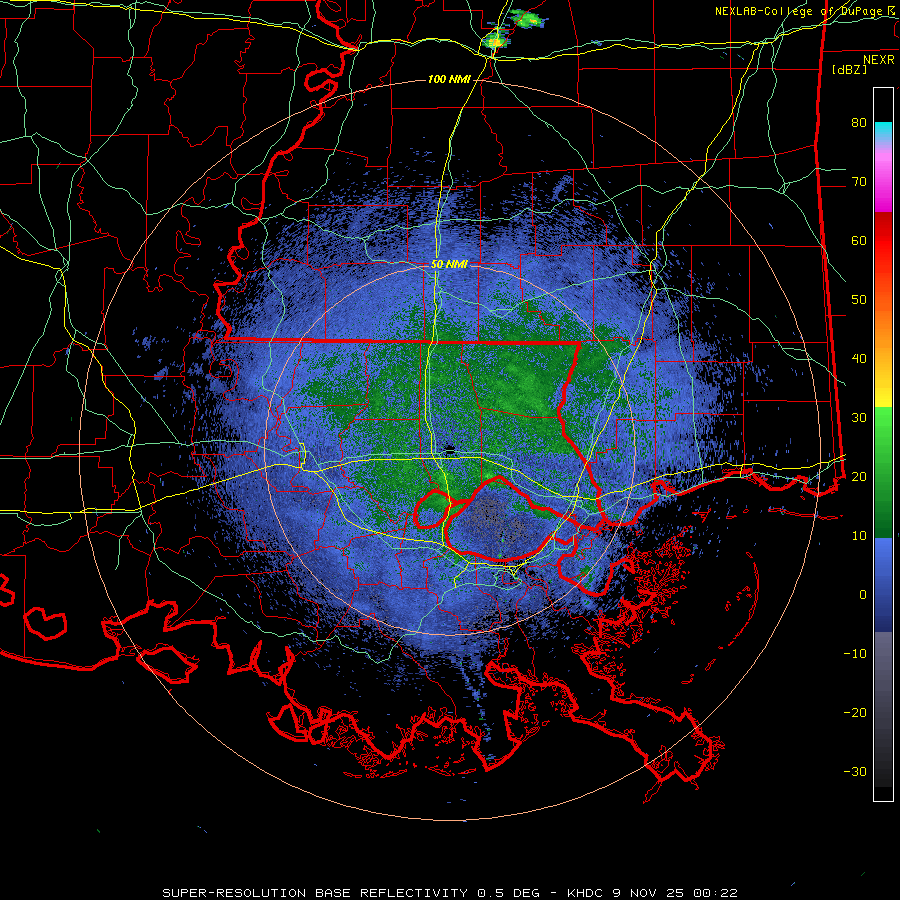This screenshot has width=900, height=900.
Task: Click the NEXLAB-College of DuPage credit text
Action: (805, 11)
